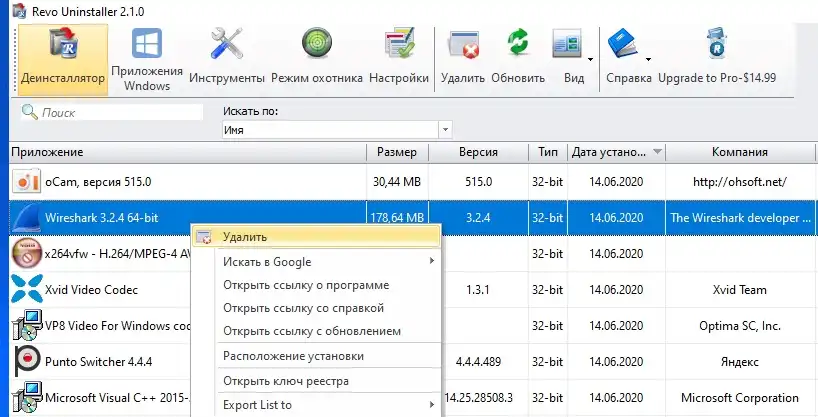The image size is (818, 417).
Task: Click version 1.3.1 cell
Action: click(478, 290)
